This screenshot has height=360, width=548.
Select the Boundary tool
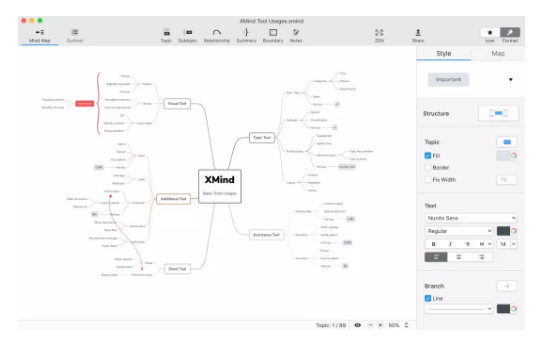(273, 36)
